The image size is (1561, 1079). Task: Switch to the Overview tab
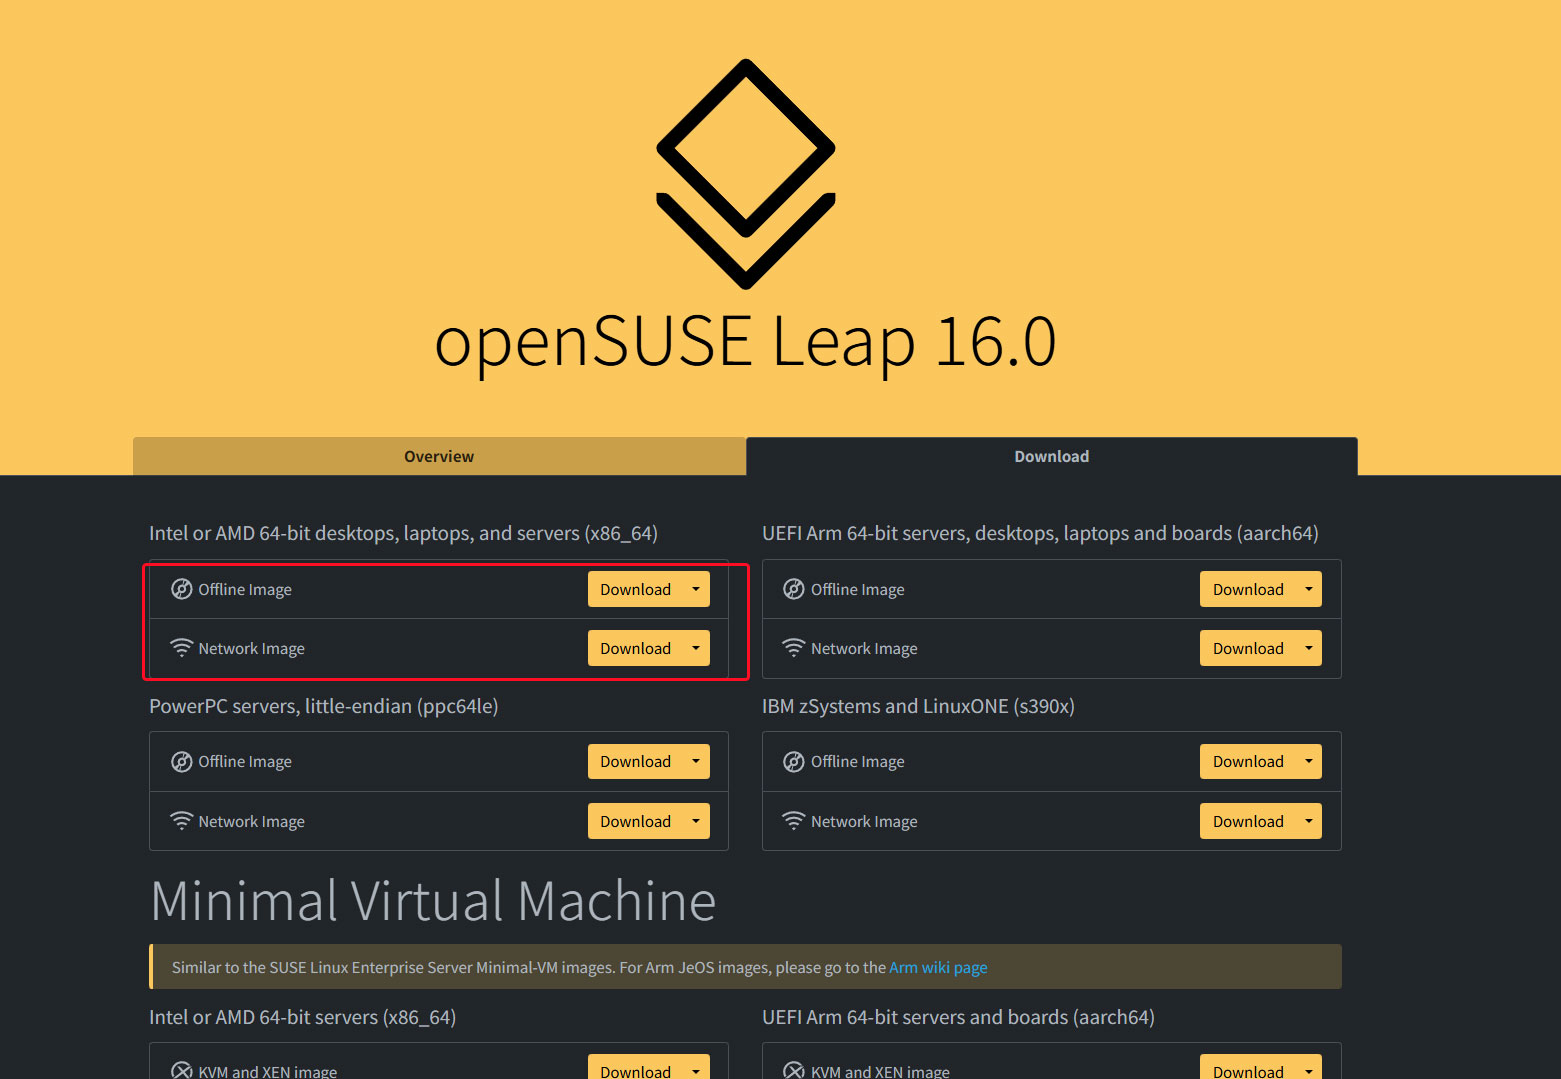pos(439,456)
